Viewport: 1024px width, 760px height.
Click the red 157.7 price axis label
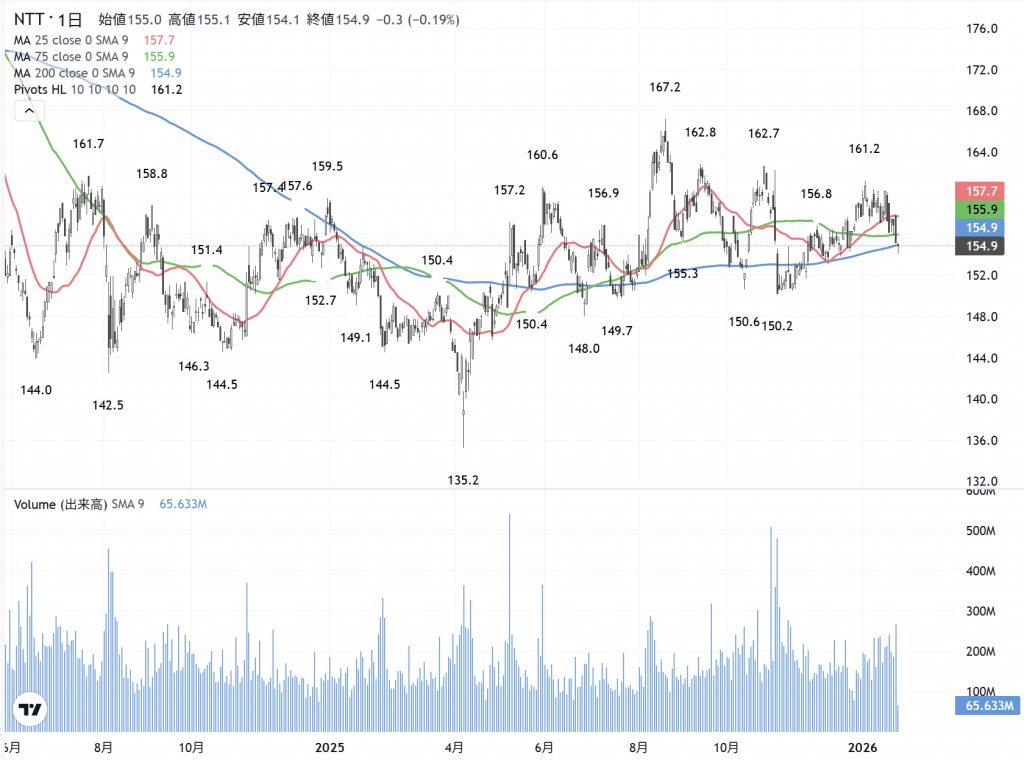pyautogui.click(x=986, y=190)
